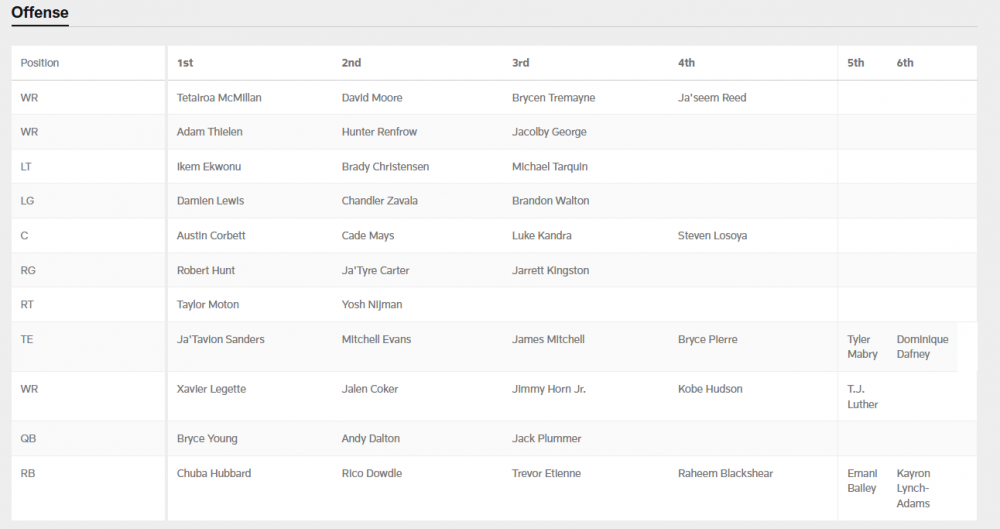Click the Position column header
The height and width of the screenshot is (529, 1000).
40,63
